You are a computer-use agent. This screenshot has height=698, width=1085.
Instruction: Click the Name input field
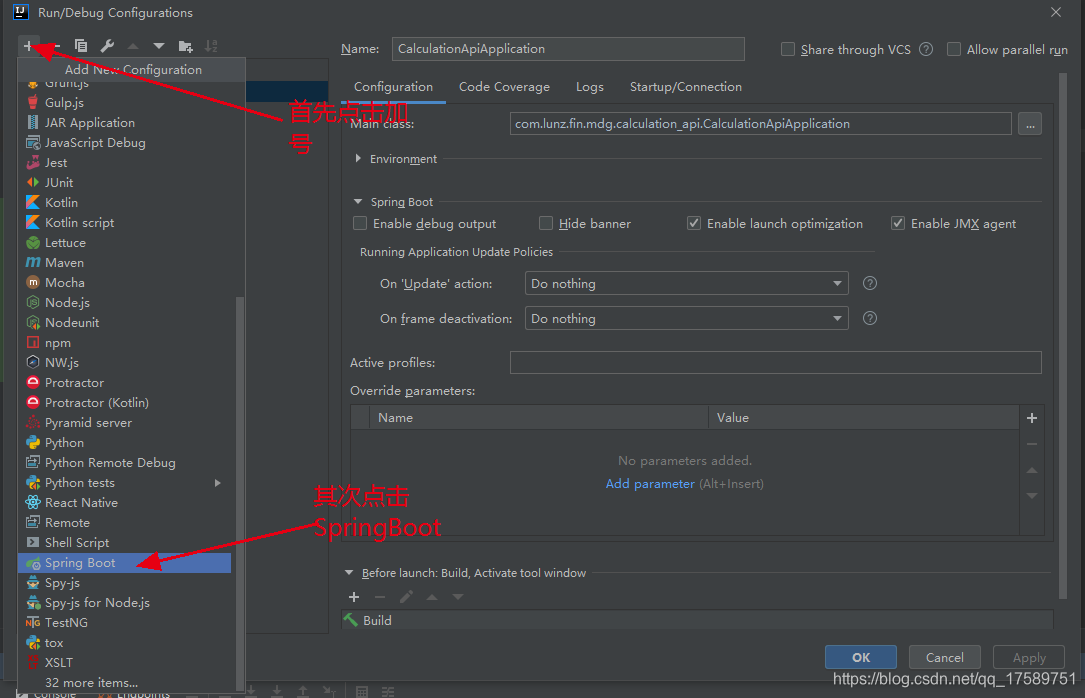[x=568, y=49]
